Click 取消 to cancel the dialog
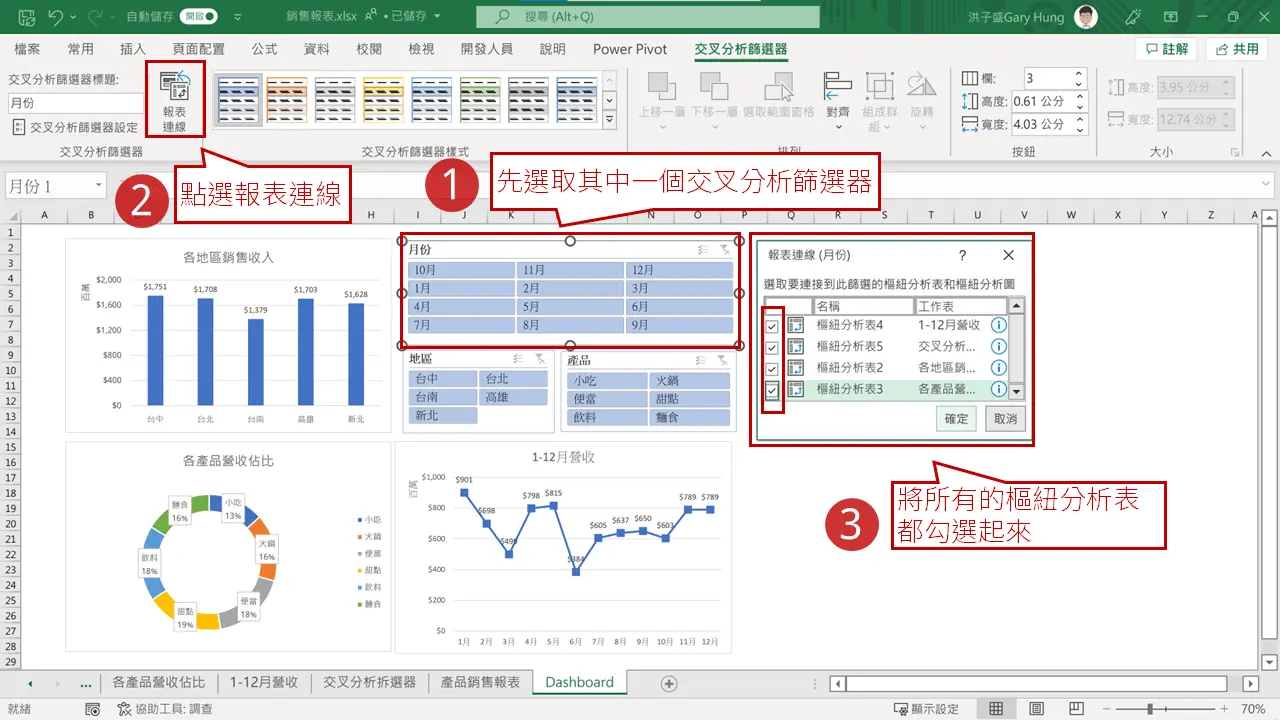Image resolution: width=1280 pixels, height=720 pixels. point(1005,419)
